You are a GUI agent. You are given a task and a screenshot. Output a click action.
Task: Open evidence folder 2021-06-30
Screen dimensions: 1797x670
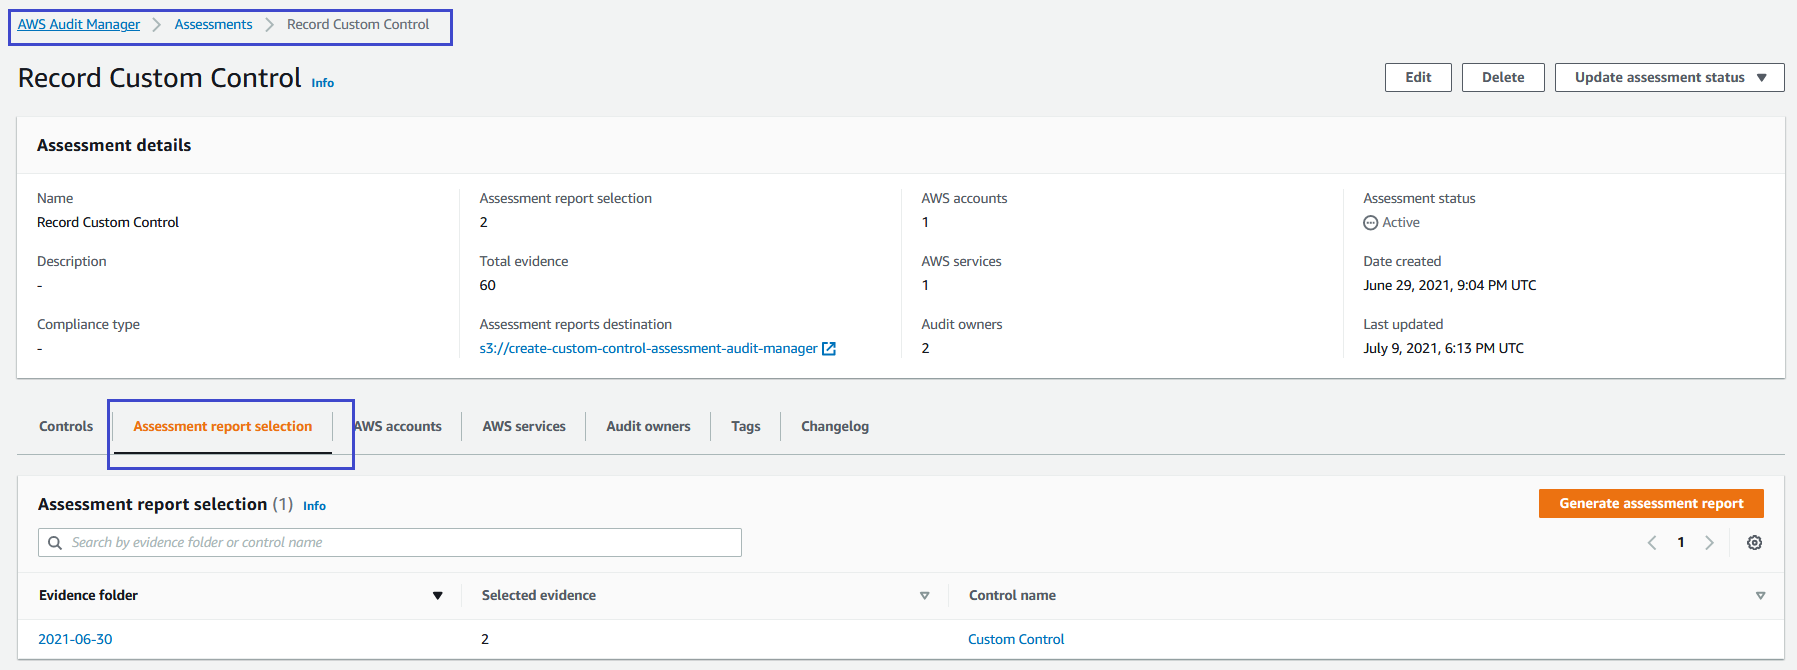click(x=75, y=640)
